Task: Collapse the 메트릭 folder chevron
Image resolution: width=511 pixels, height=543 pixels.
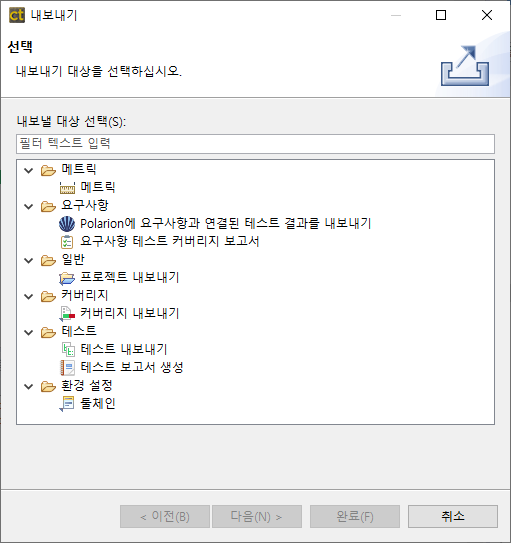Action: 29,170
